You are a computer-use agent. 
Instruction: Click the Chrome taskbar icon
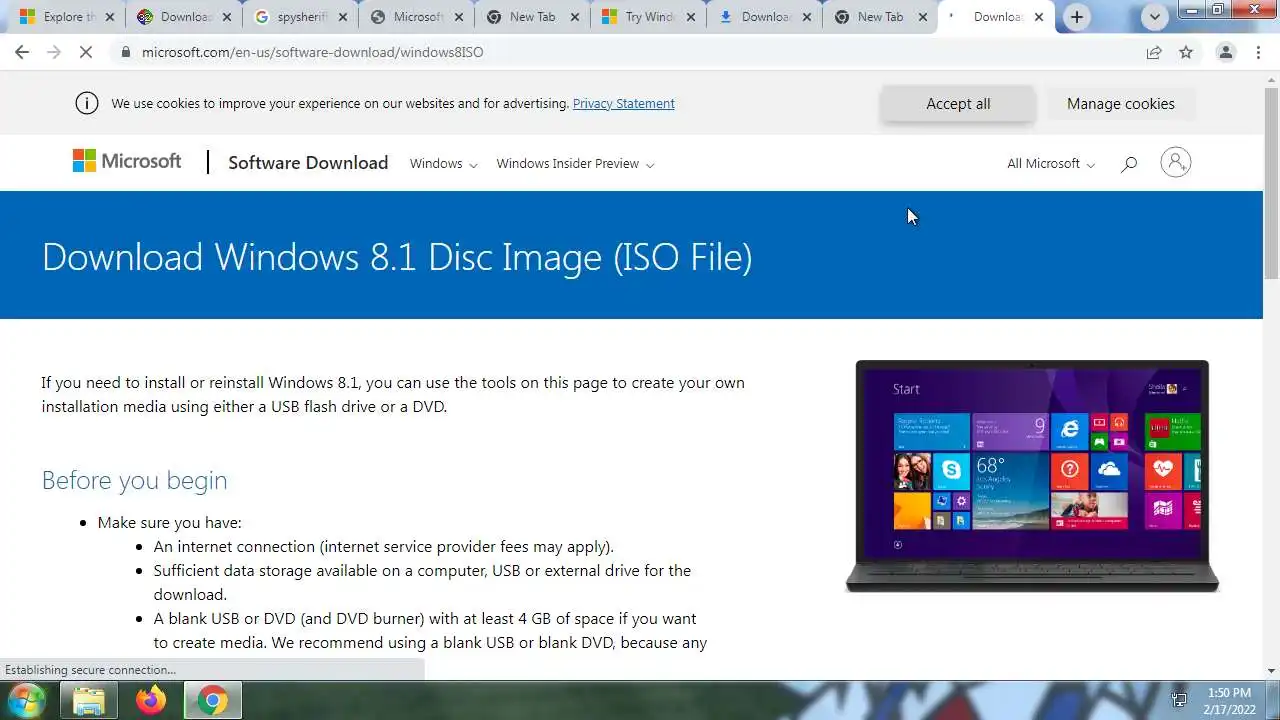coord(211,700)
